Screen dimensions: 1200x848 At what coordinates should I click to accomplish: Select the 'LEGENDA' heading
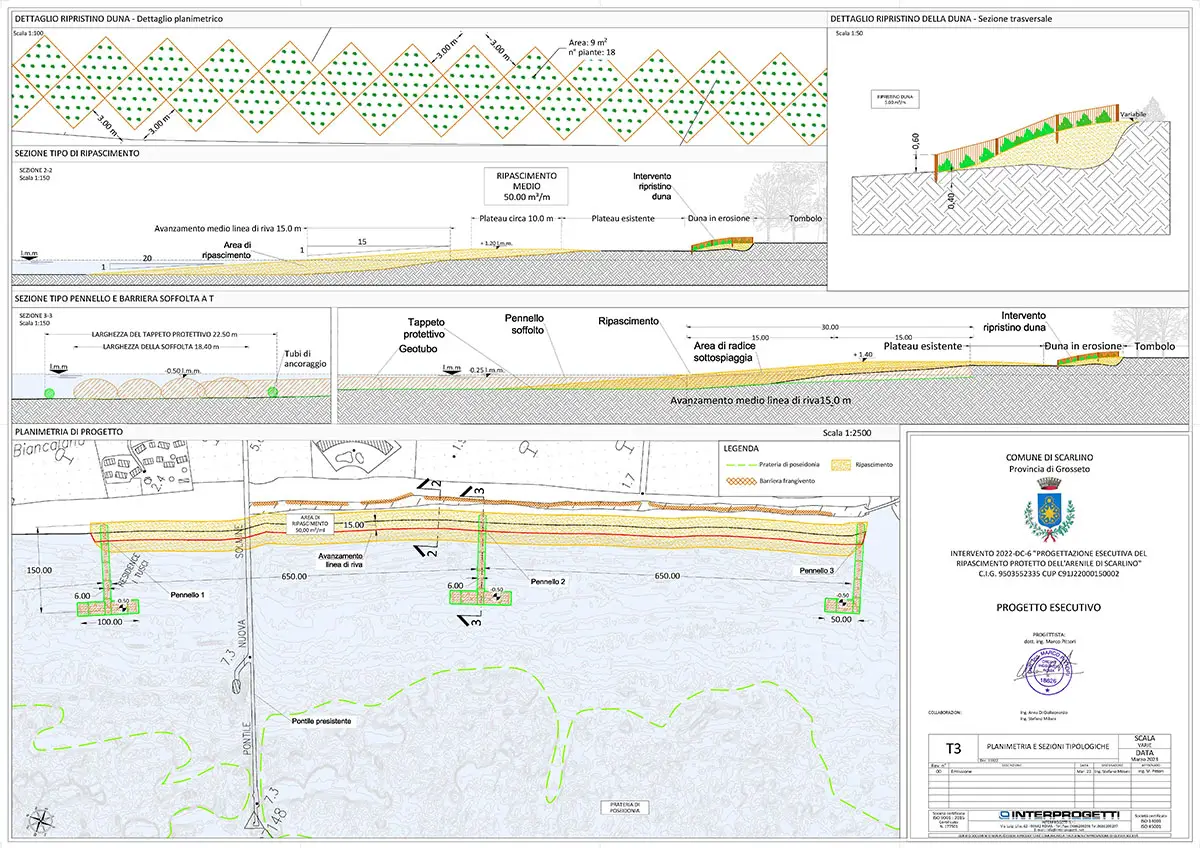coord(741,449)
